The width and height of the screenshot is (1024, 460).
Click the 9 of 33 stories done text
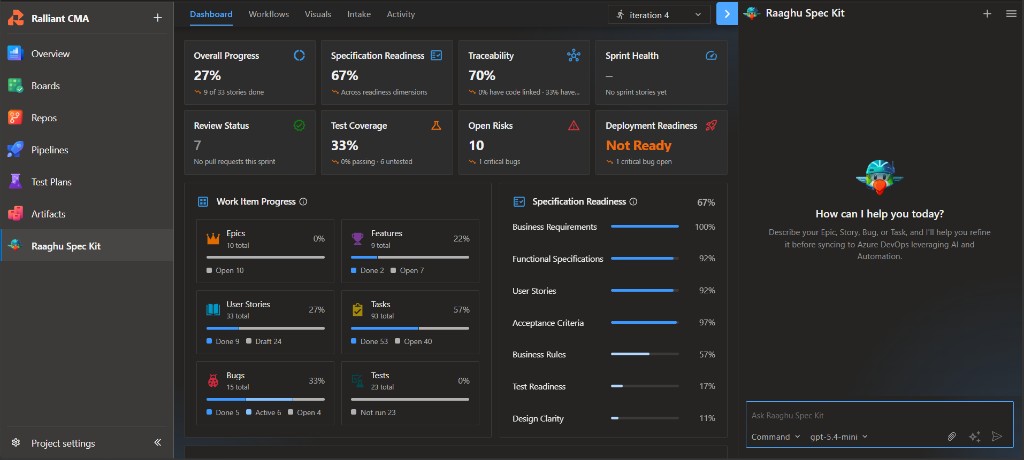(233, 92)
